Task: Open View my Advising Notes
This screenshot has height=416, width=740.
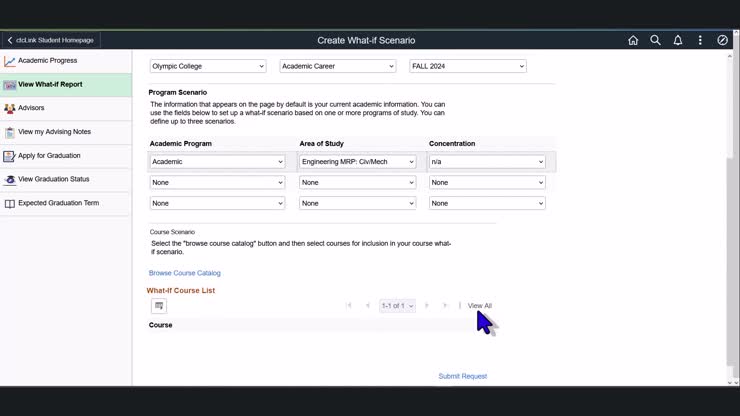Action: 54,132
